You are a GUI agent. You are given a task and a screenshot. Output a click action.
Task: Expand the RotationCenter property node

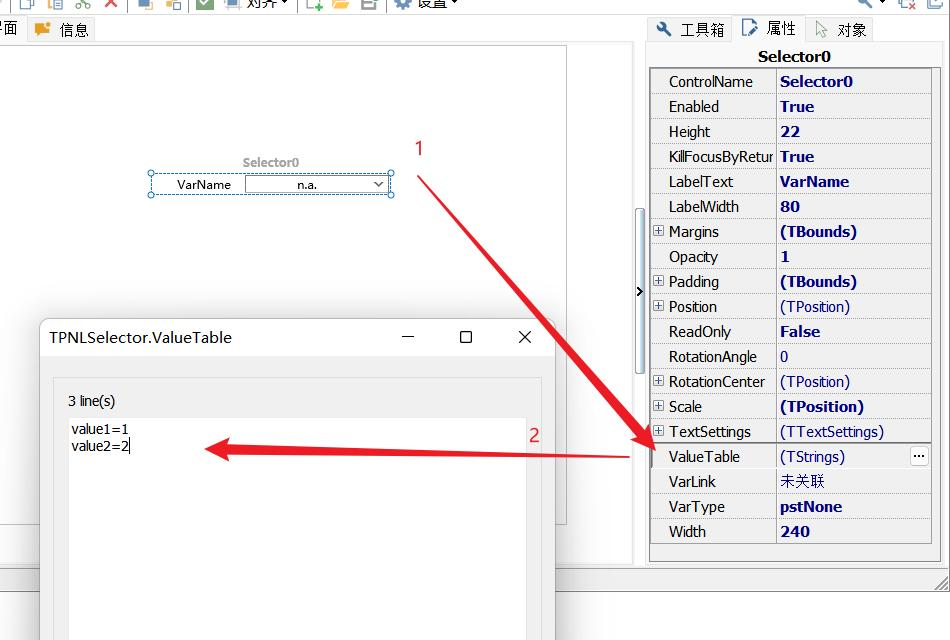(x=658, y=381)
